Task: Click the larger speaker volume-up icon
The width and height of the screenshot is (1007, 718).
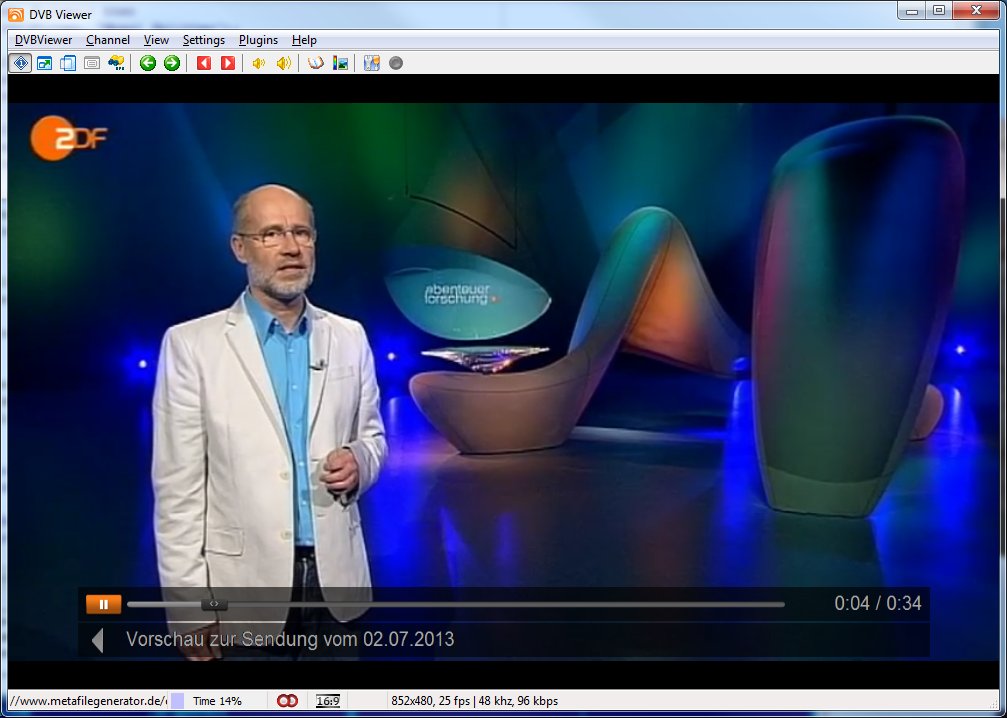Action: click(x=284, y=63)
